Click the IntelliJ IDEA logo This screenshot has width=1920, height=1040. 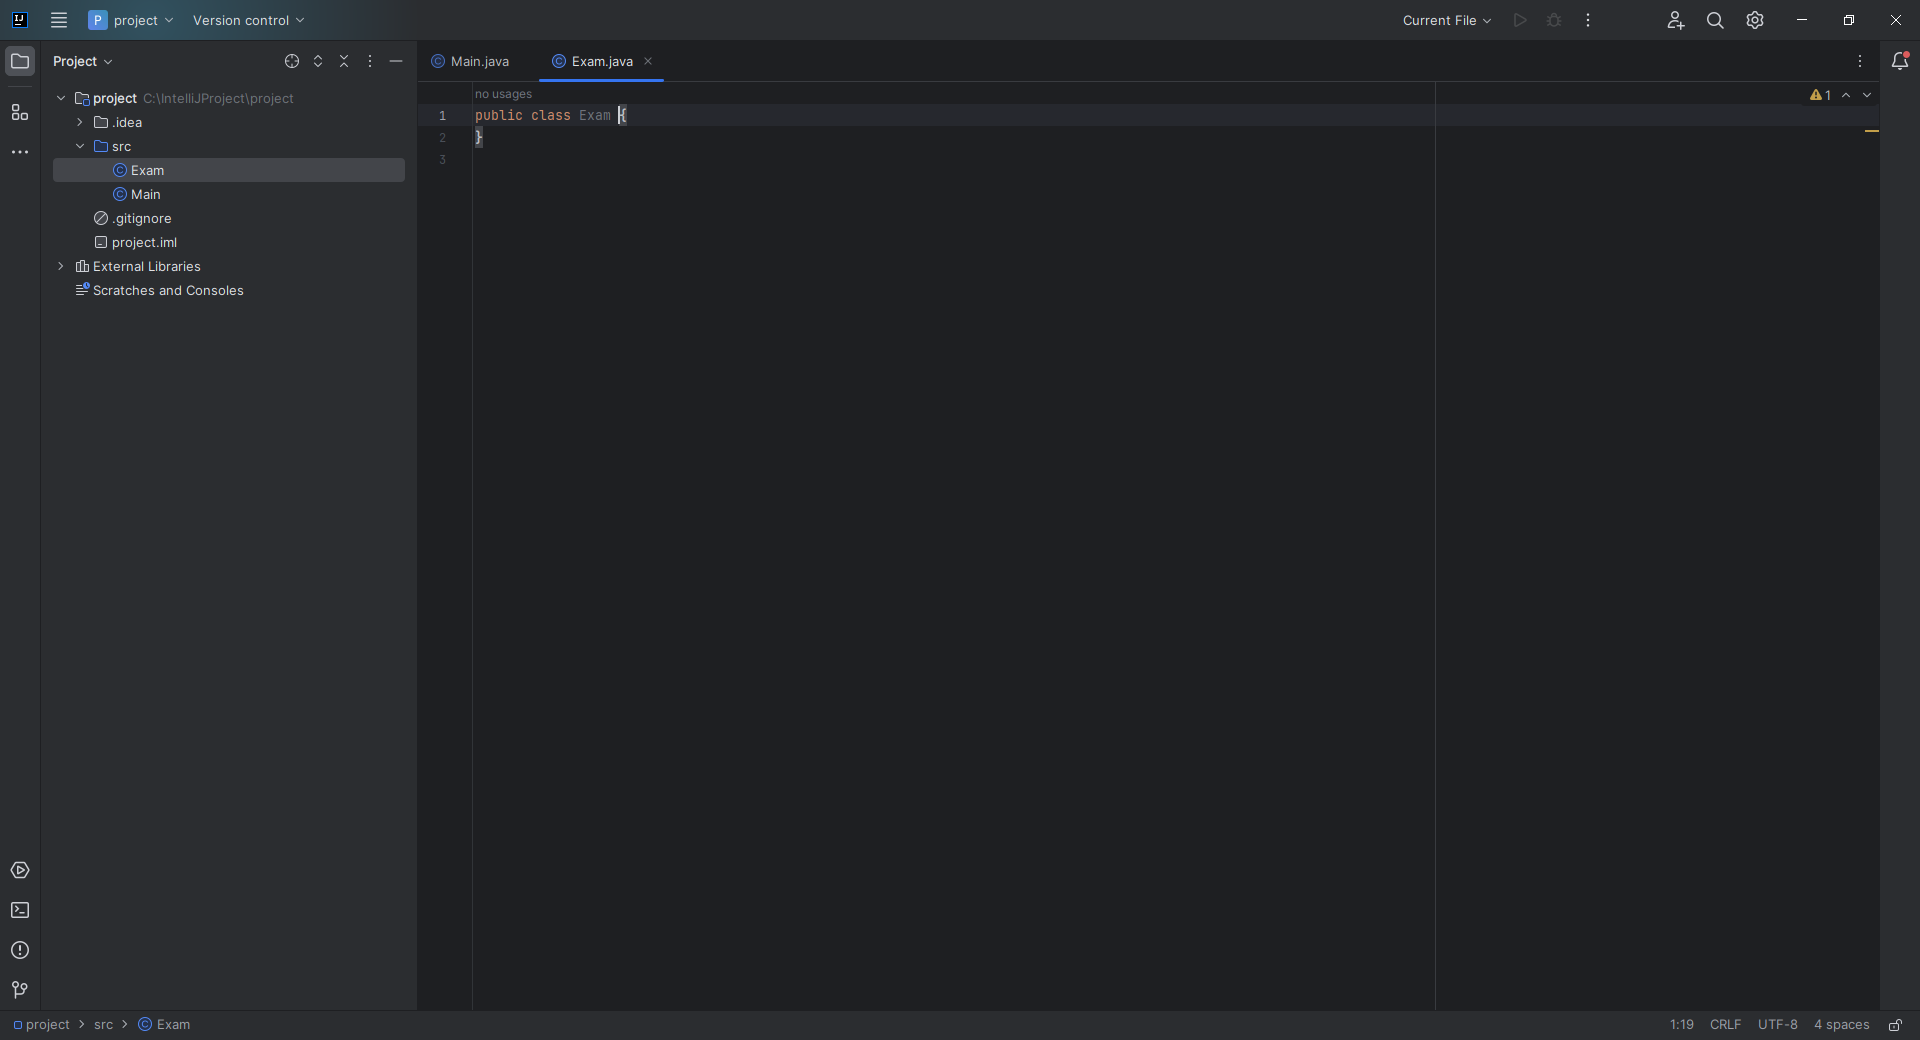coord(19,20)
